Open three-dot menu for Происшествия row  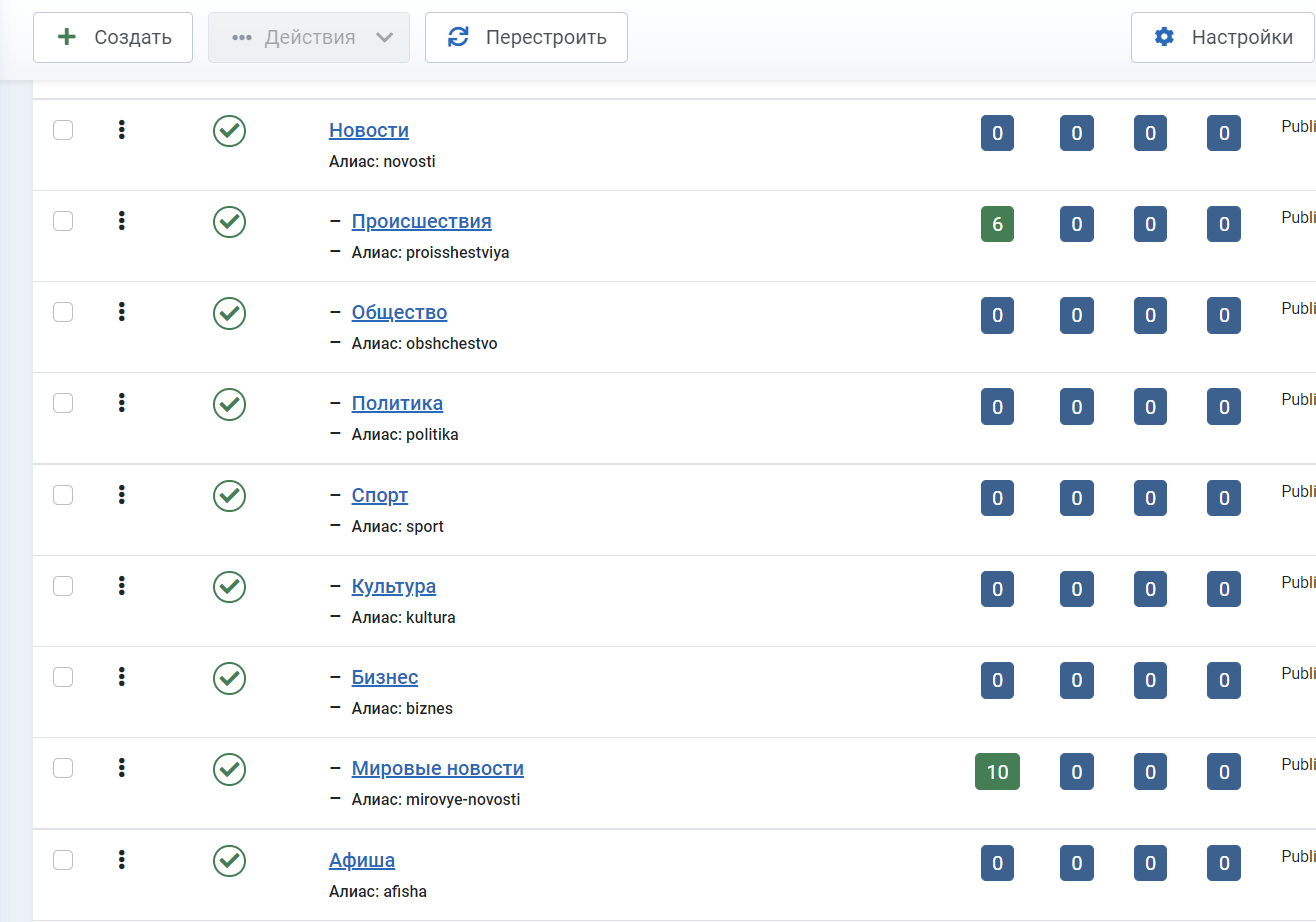[x=122, y=221]
